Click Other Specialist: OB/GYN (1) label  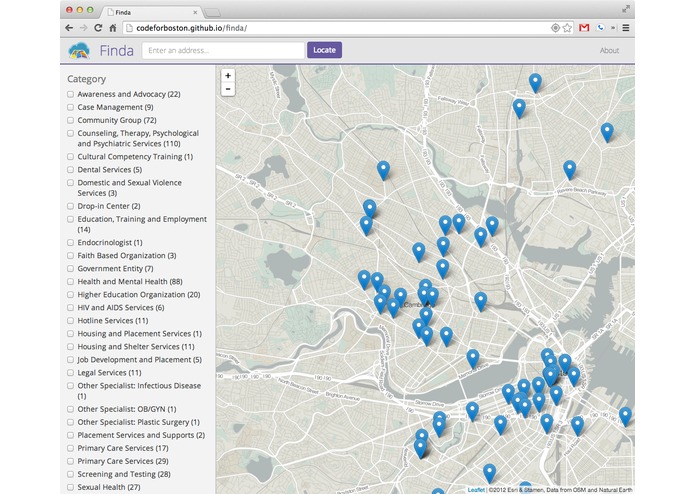click(x=127, y=409)
